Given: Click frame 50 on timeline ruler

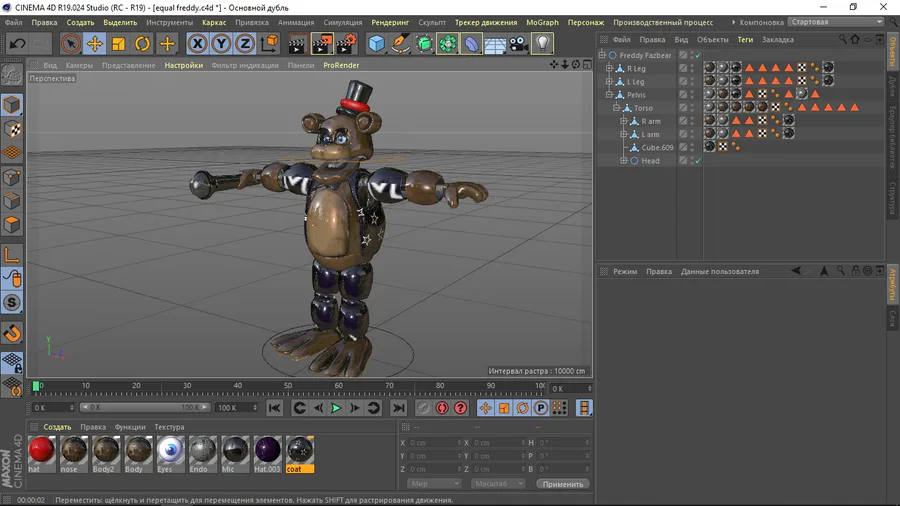Looking at the screenshot, I should pyautogui.click(x=288, y=387).
